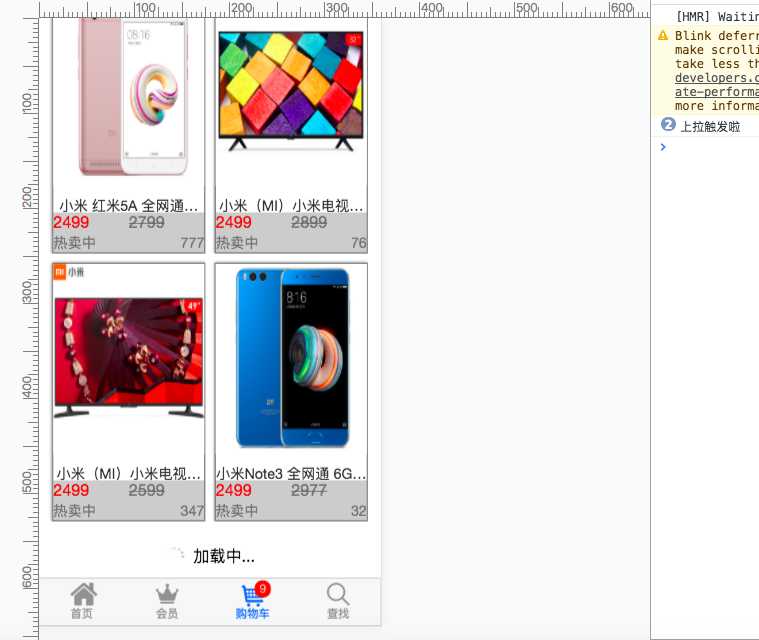The width and height of the screenshot is (759, 640).
Task: Click the stock count 347
Action: pos(192,511)
